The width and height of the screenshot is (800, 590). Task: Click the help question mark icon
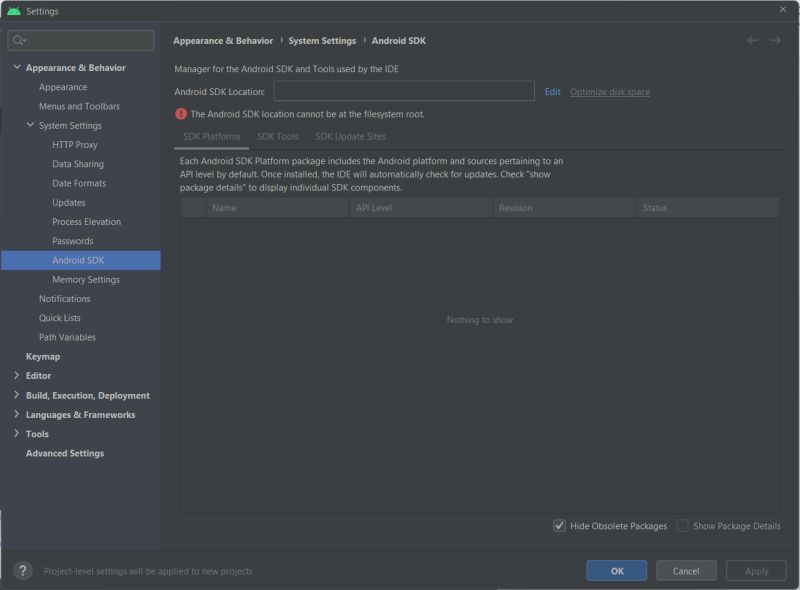pyautogui.click(x=21, y=570)
